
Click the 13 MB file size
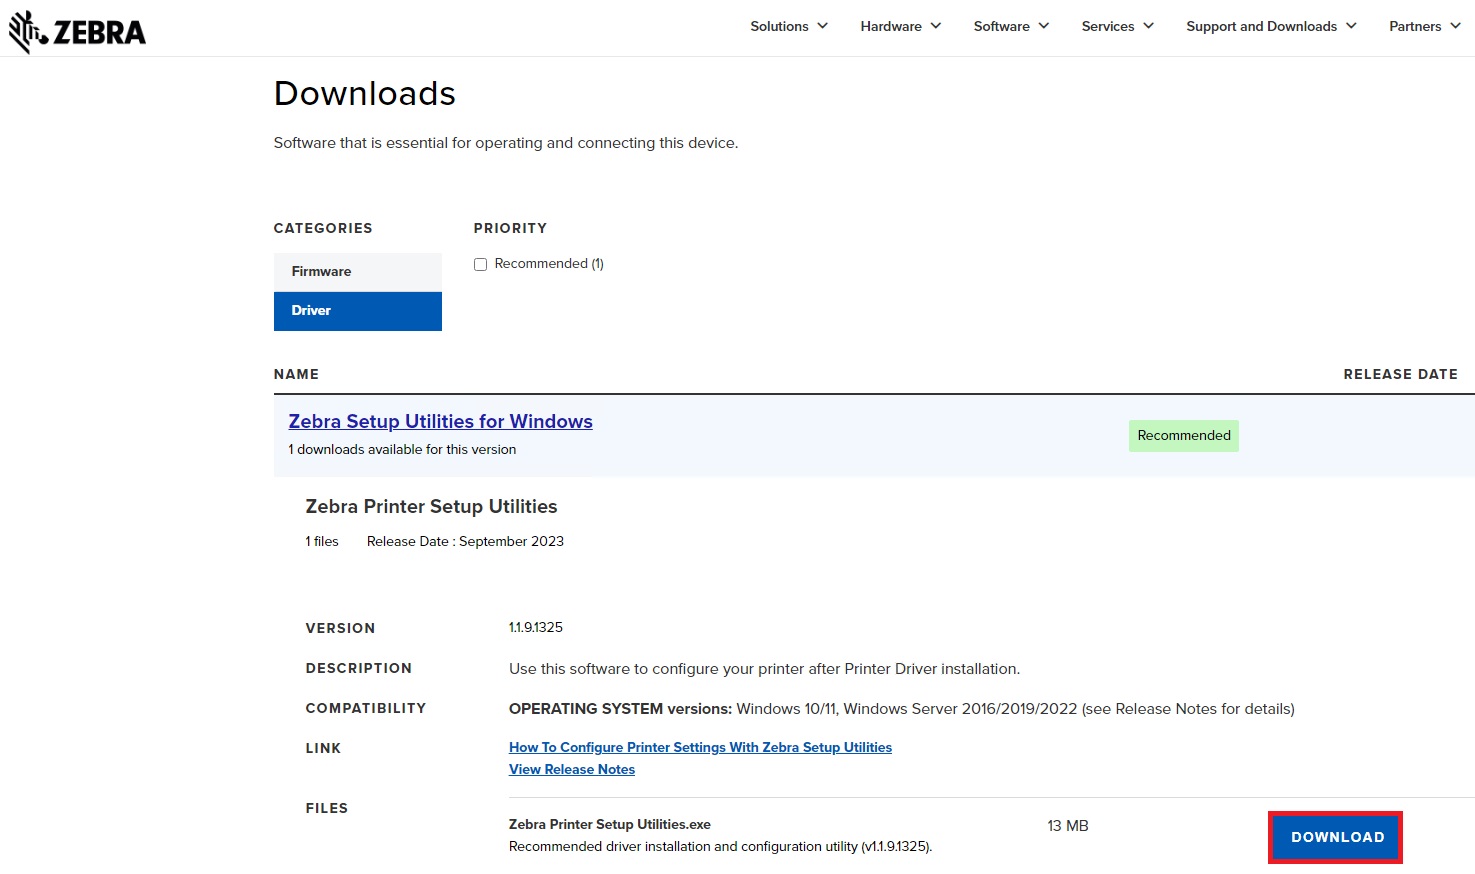click(x=1068, y=826)
